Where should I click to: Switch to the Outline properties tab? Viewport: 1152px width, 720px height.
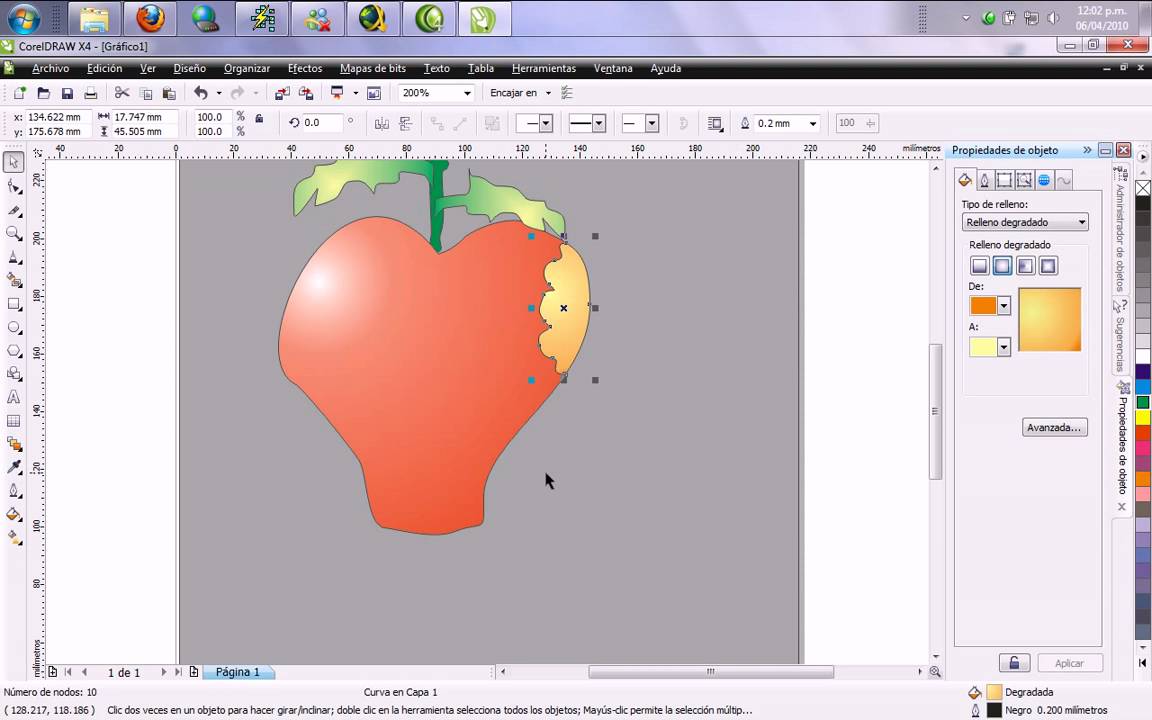click(x=984, y=180)
